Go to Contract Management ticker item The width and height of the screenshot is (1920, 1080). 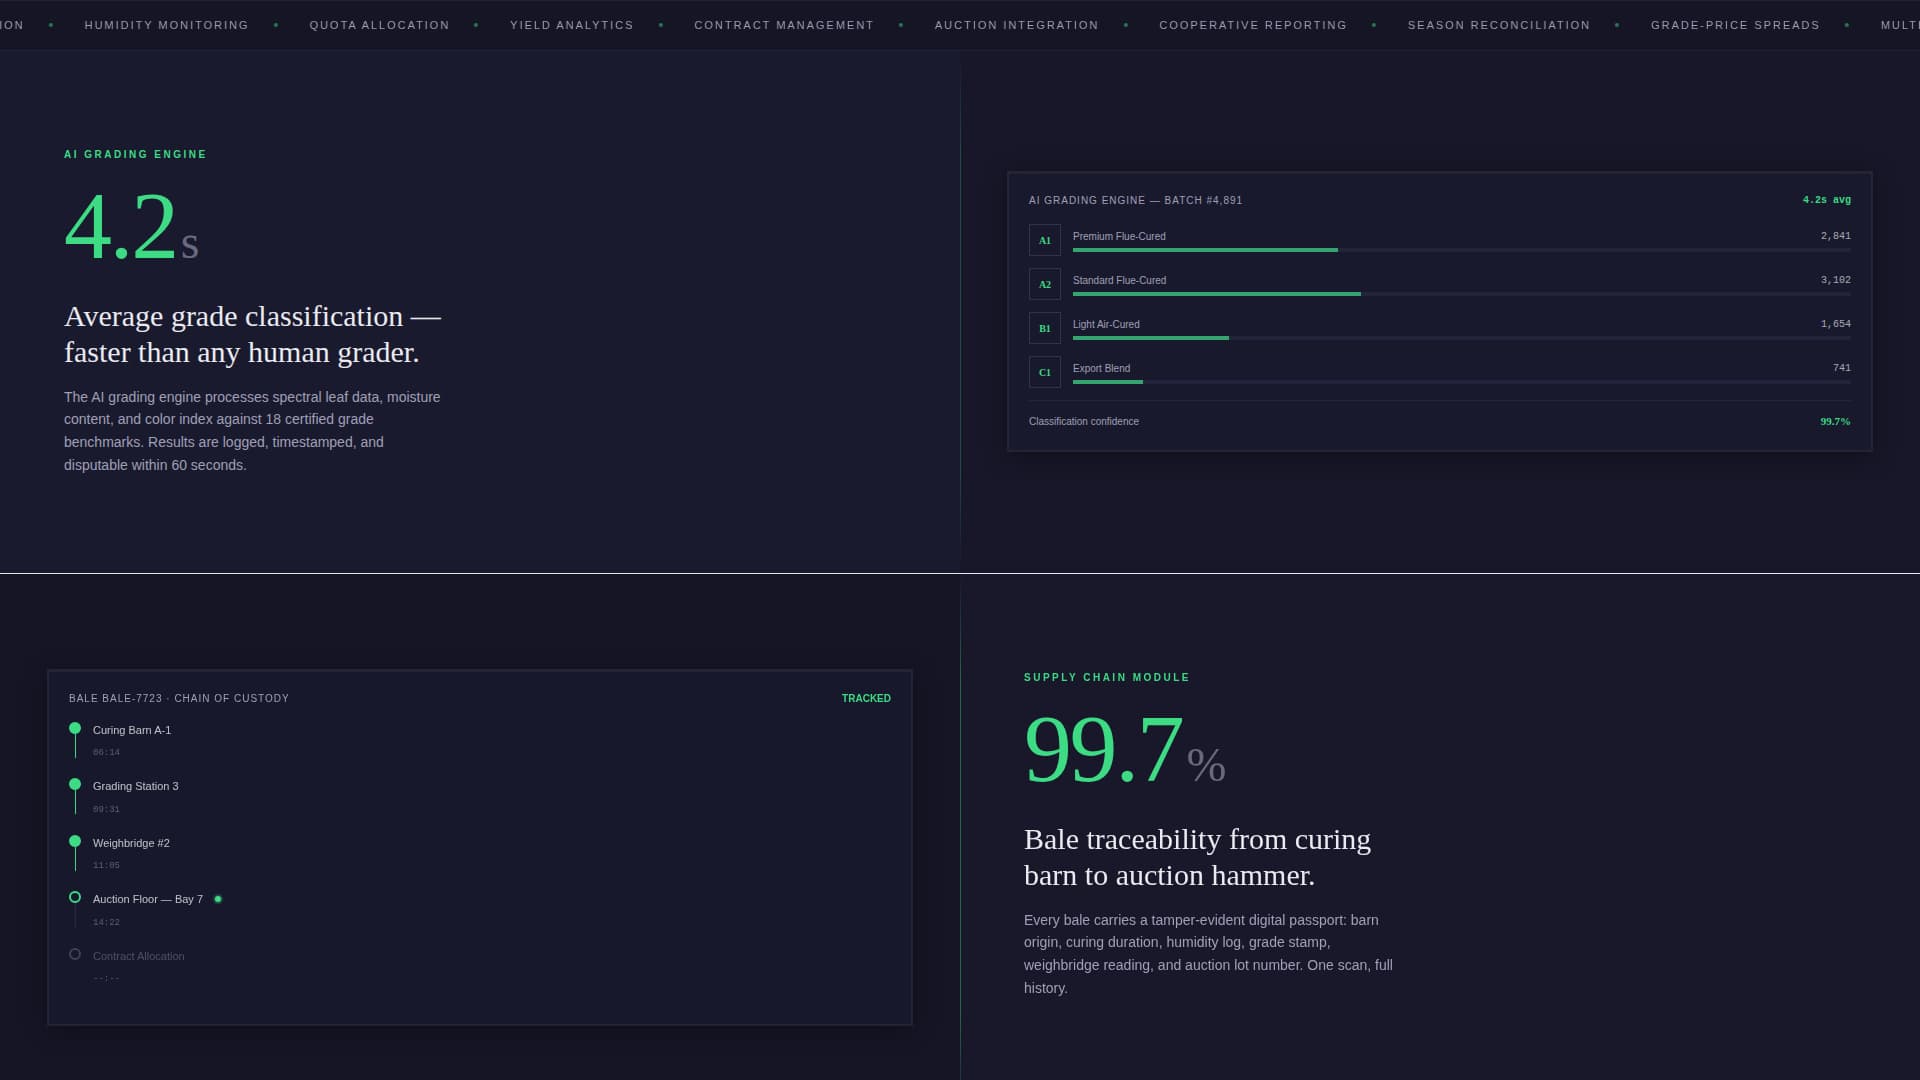[783, 25]
